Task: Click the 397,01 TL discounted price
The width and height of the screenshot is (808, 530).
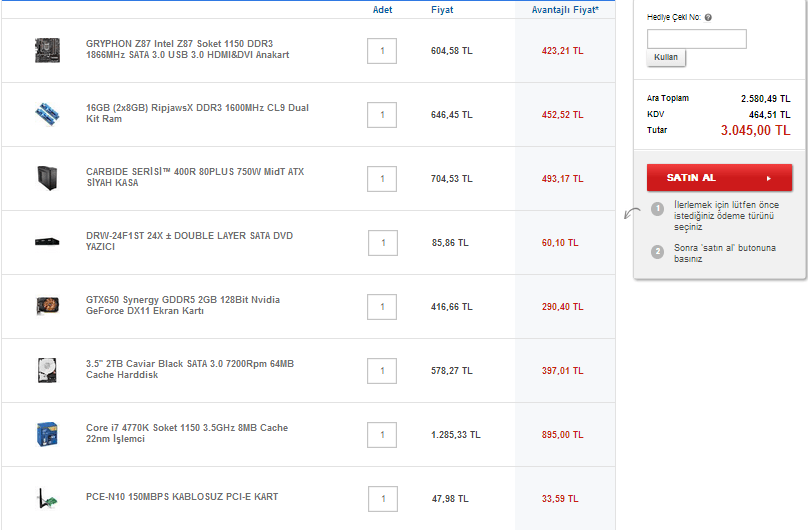Action: pos(563,371)
